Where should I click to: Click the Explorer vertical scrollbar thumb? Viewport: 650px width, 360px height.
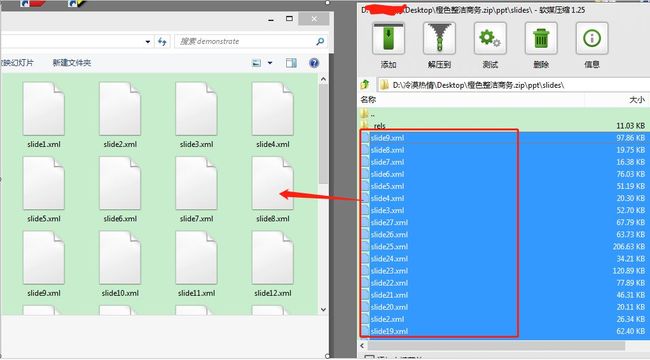(323, 134)
